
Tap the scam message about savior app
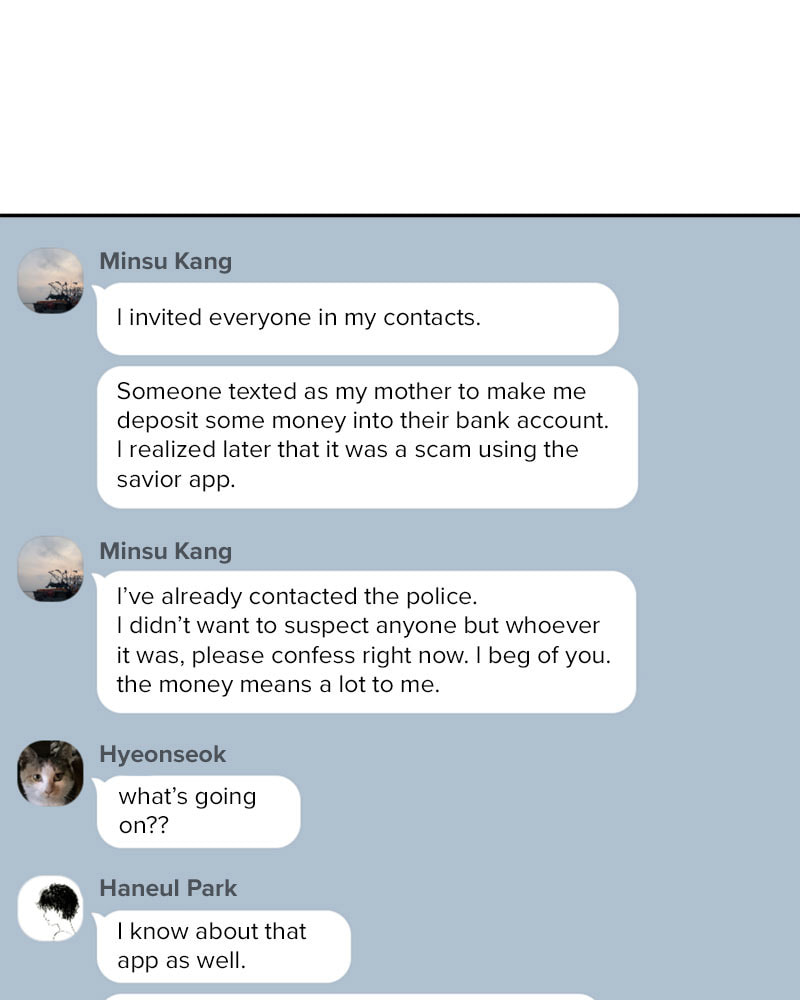pos(367,437)
